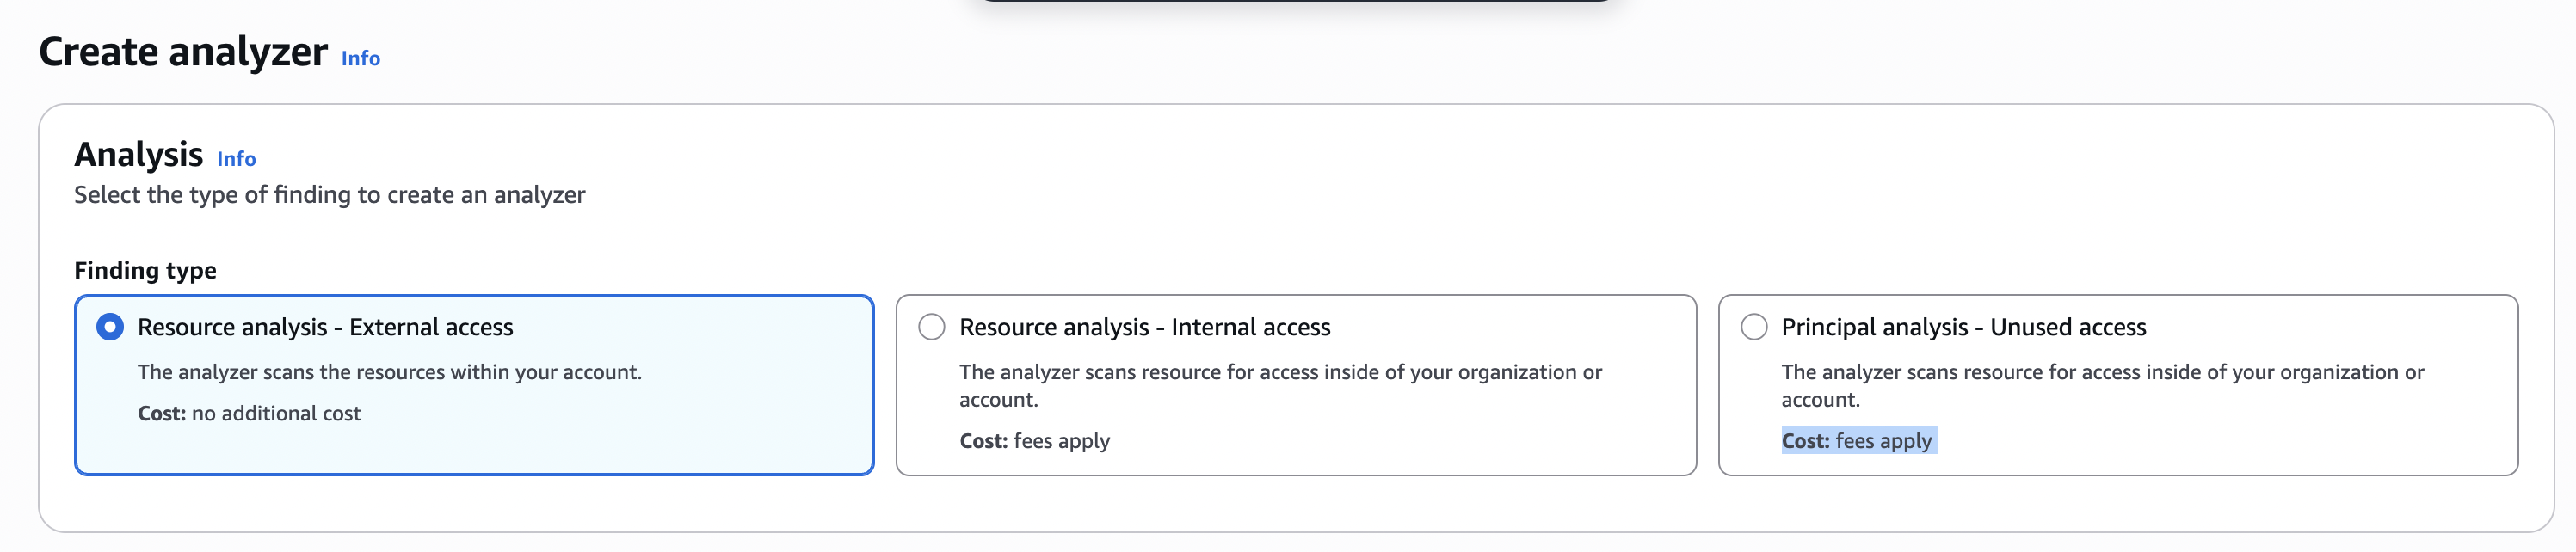Click the 'Resource analysis - External access' label

tap(325, 327)
